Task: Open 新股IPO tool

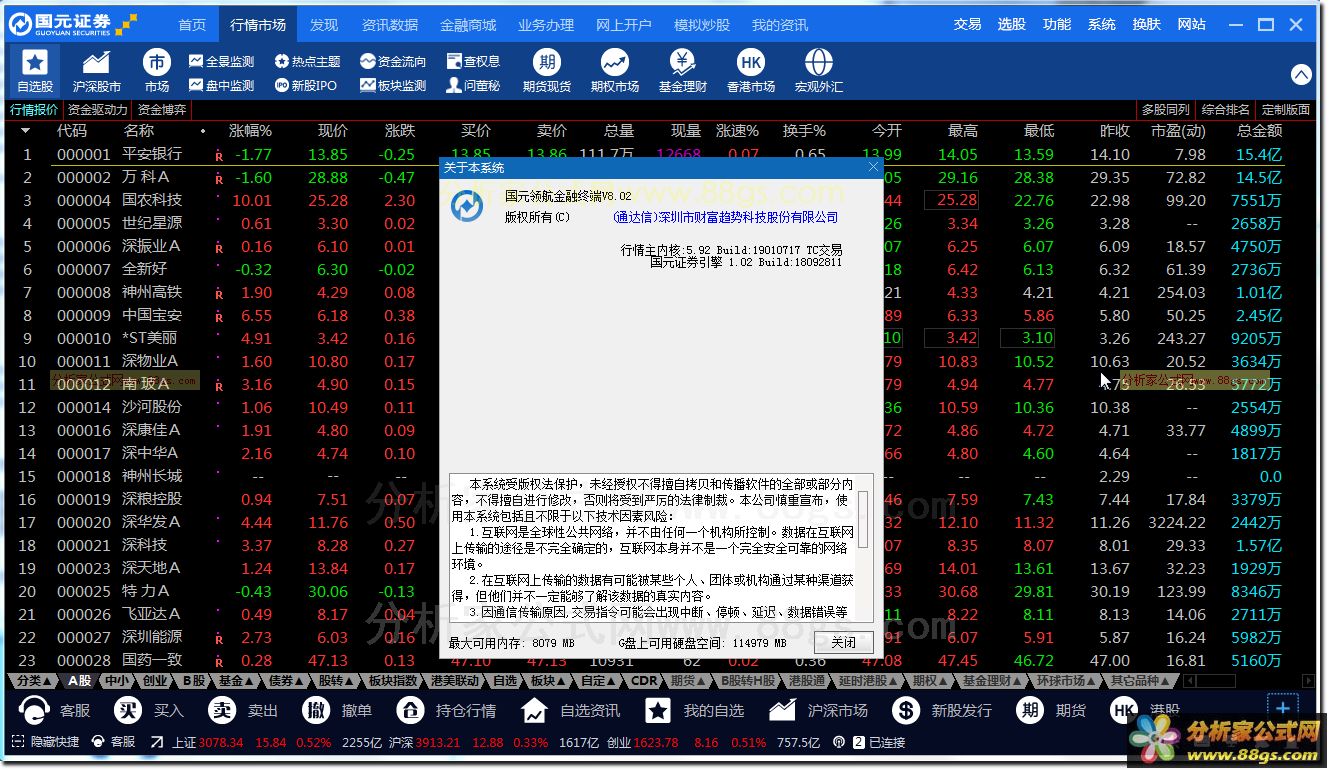Action: coord(306,86)
